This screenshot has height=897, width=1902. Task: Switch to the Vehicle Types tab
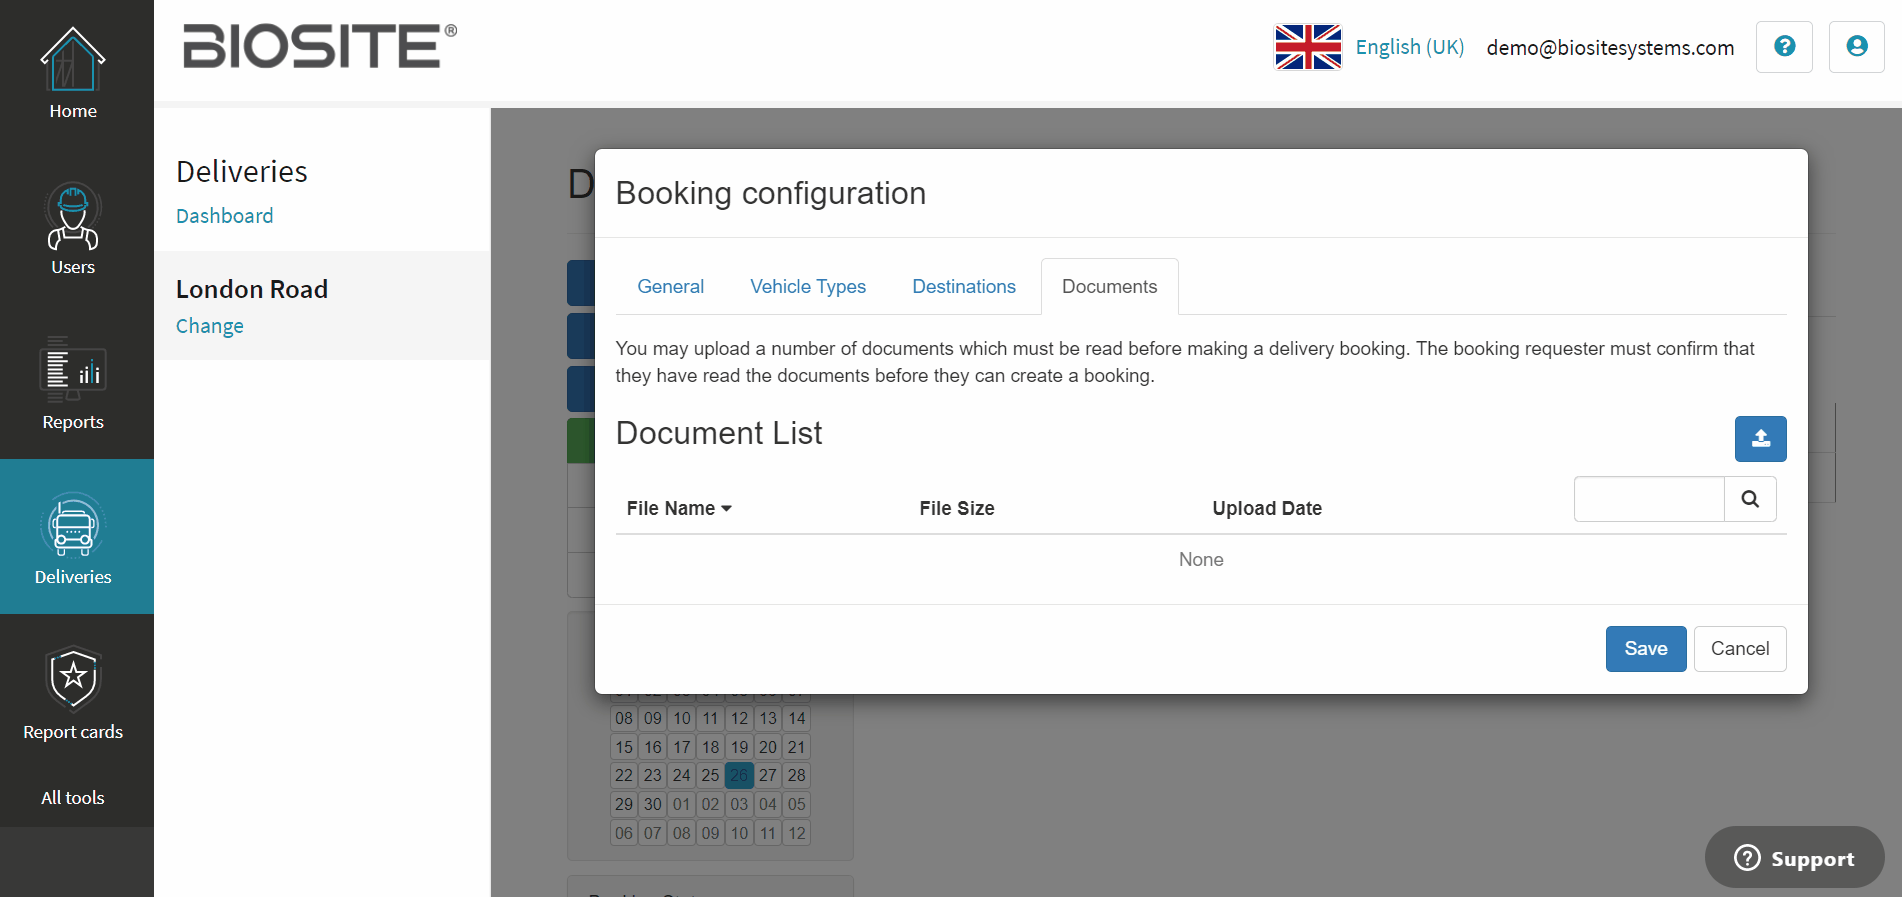[808, 287]
